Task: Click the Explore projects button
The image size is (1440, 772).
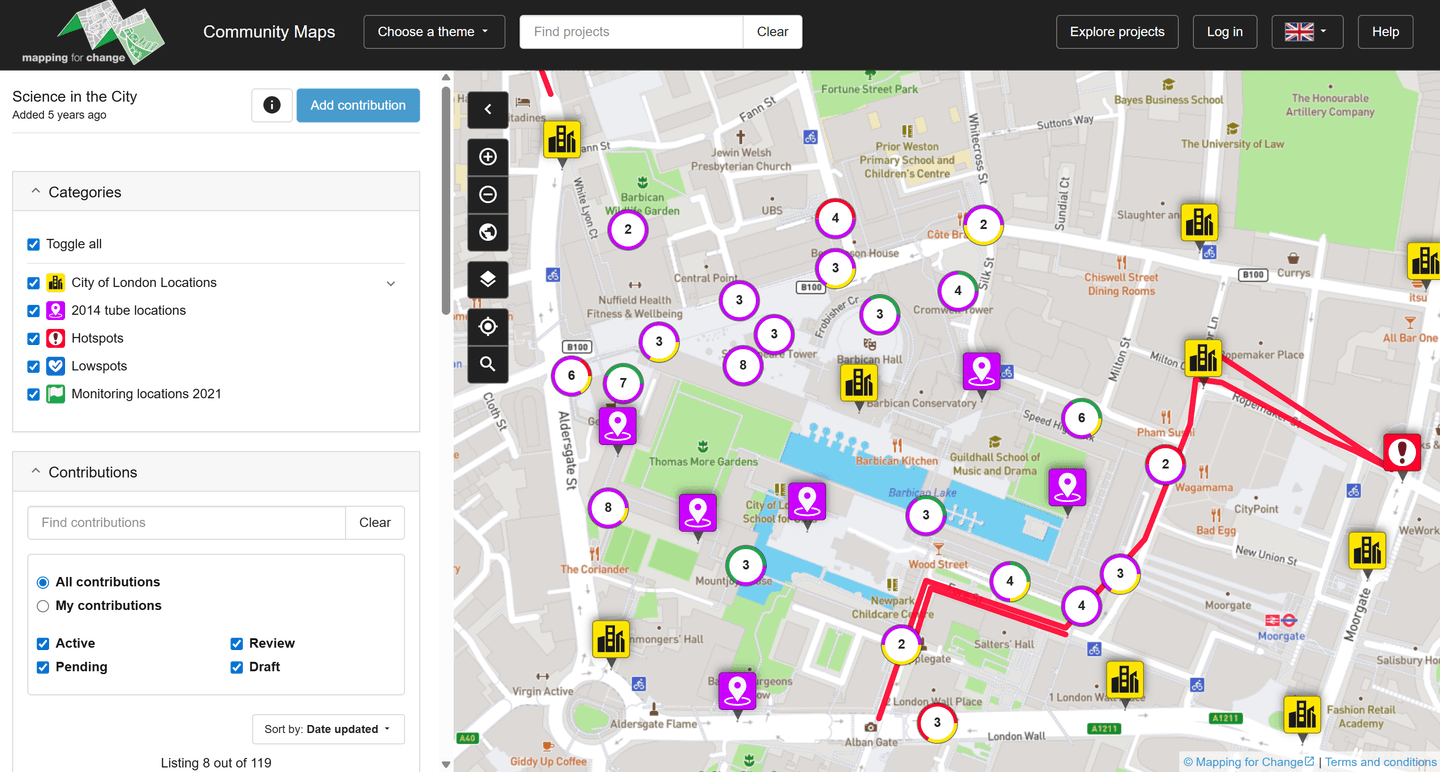Action: (1117, 31)
